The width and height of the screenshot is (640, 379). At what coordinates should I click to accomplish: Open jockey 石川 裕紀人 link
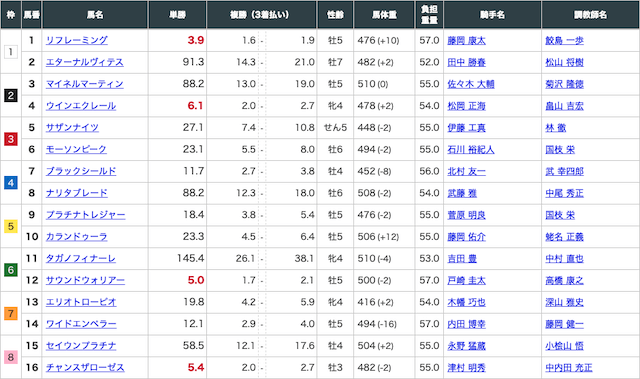pyautogui.click(x=471, y=150)
